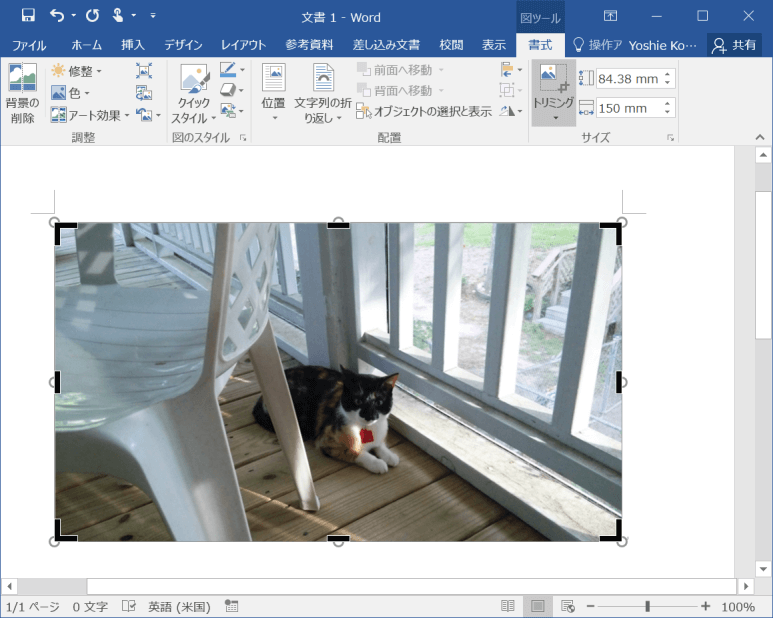Open the クイックスタイル gallery
This screenshot has height=618, width=773.
(194, 93)
